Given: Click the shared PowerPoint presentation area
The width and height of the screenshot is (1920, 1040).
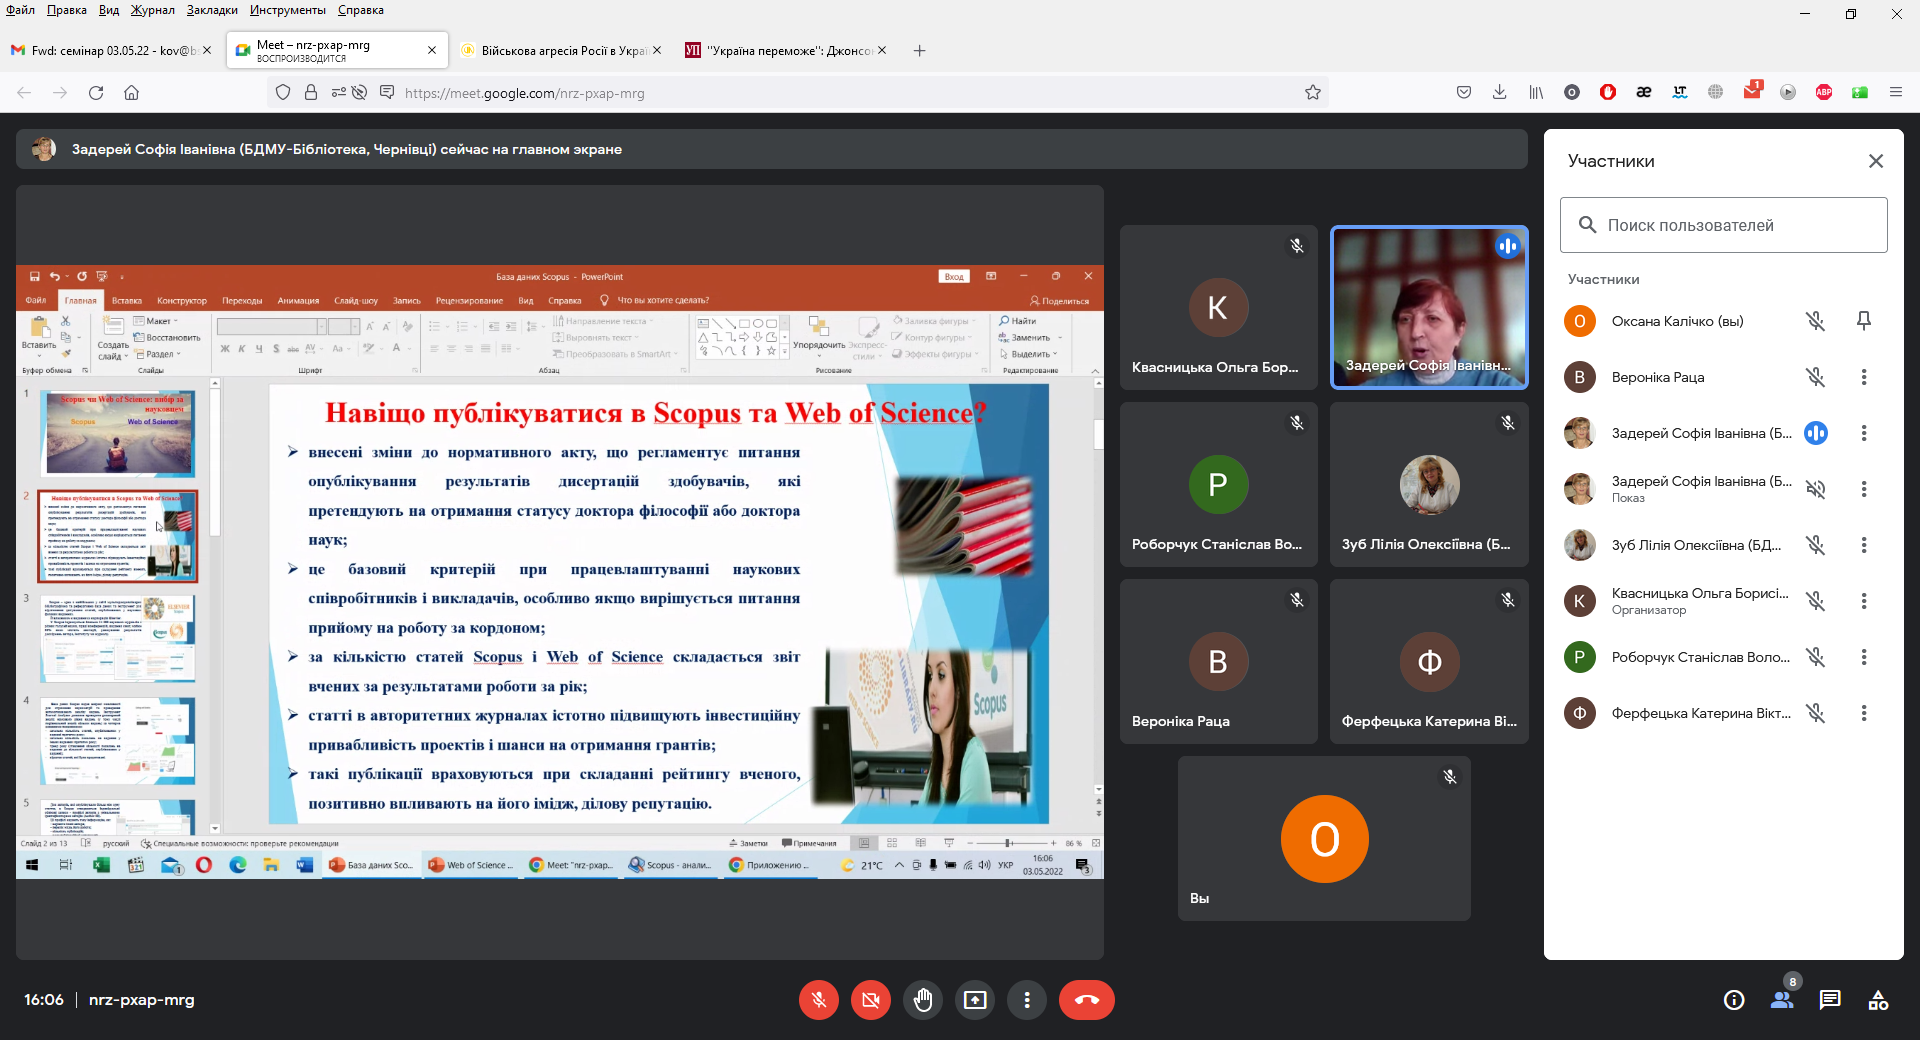Looking at the screenshot, I should tap(560, 572).
